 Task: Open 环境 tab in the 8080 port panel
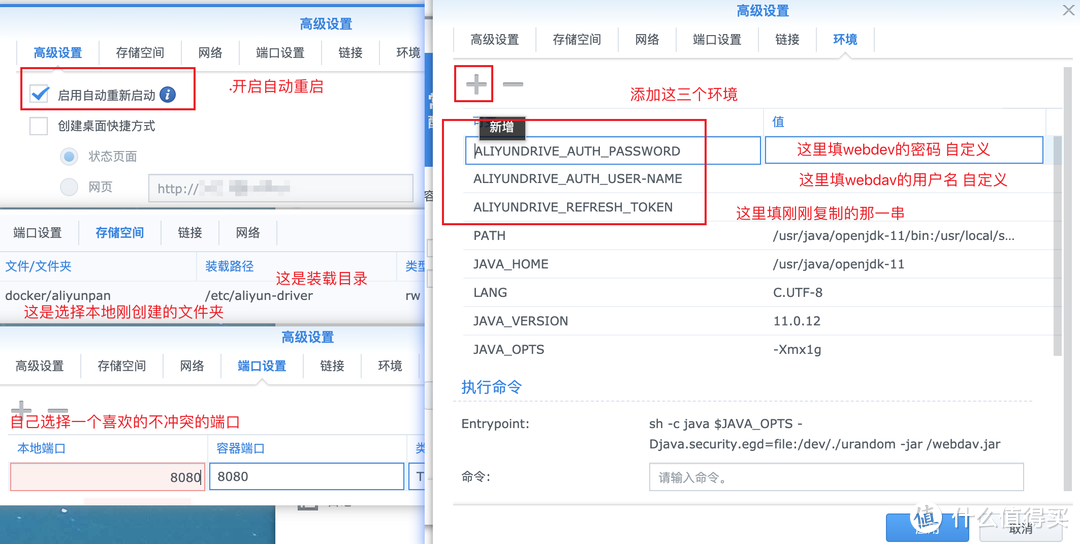click(x=390, y=366)
